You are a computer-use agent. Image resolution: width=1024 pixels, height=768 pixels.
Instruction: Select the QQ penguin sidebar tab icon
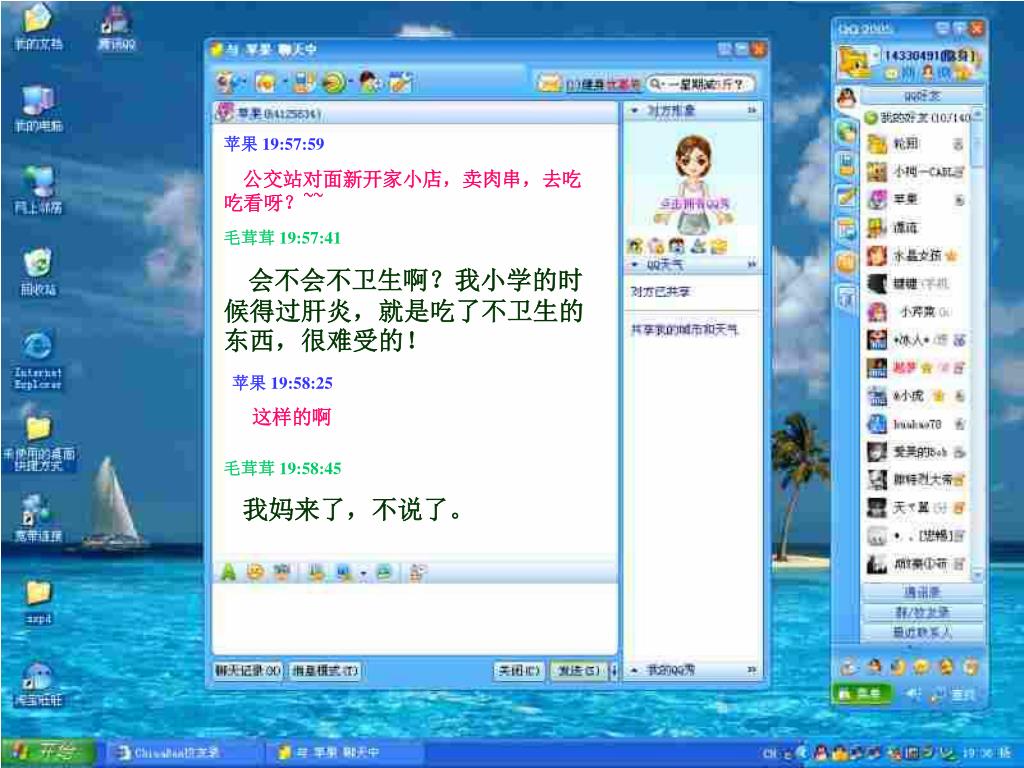pos(846,99)
